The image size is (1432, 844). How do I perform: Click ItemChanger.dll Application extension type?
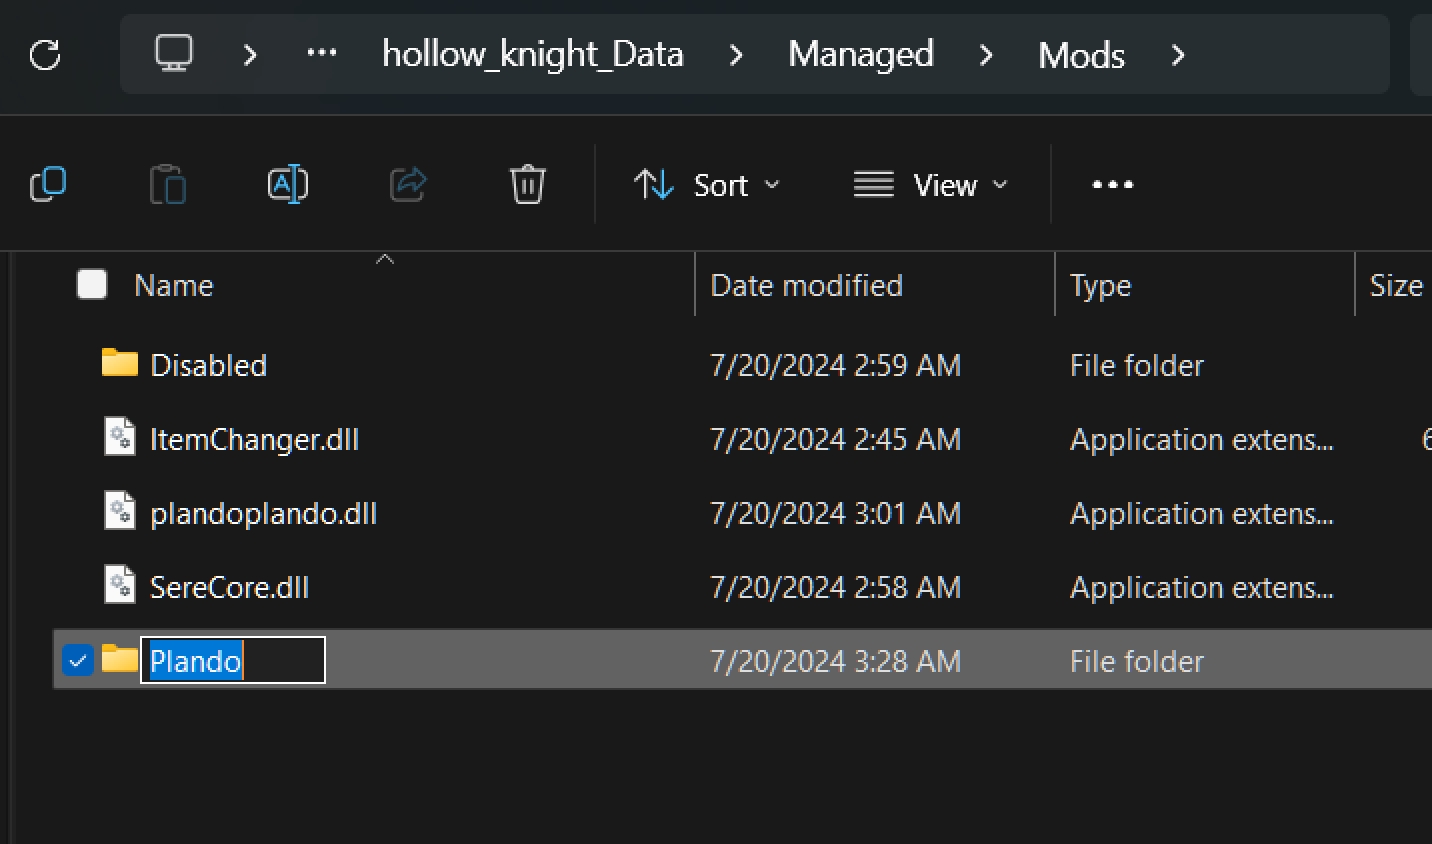point(1201,439)
